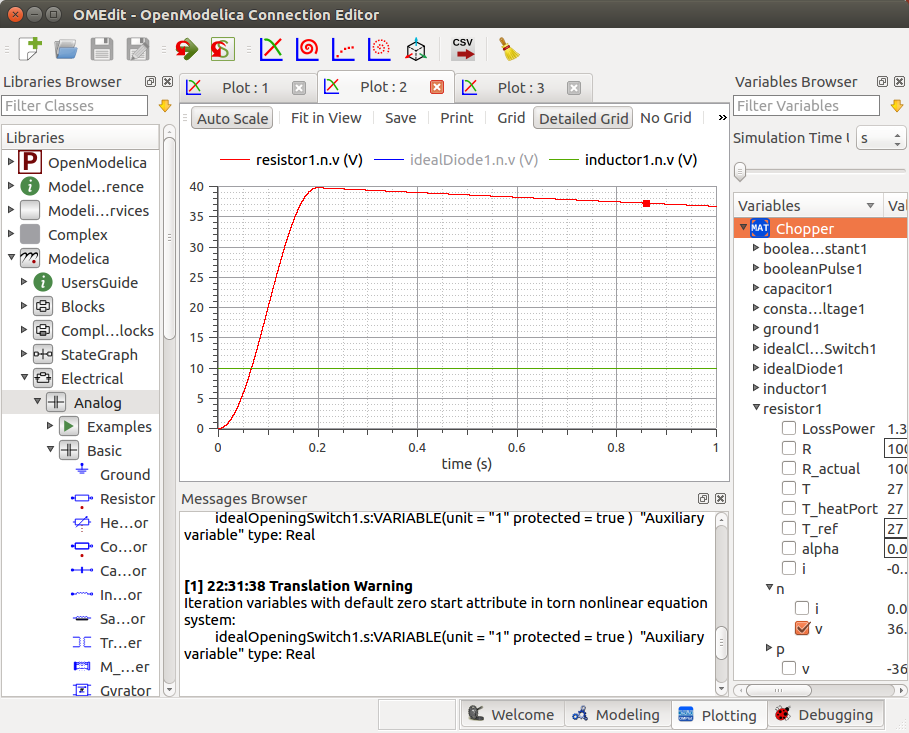The image size is (909, 733).
Task: Uncheck the n.v variable
Action: [x=802, y=628]
